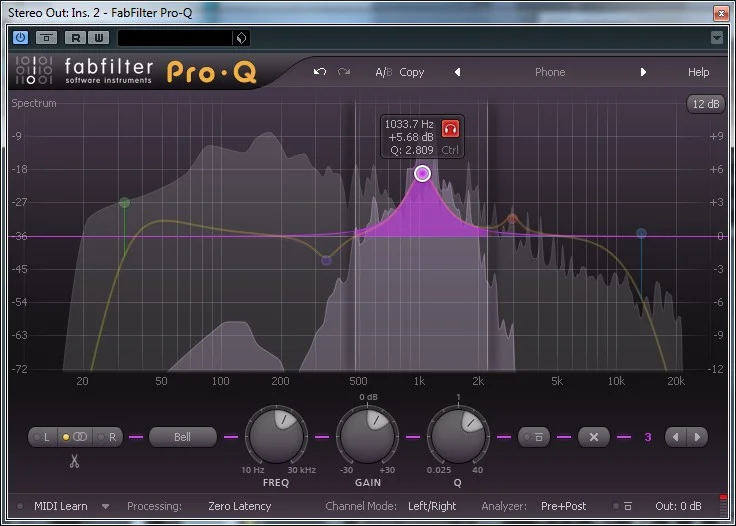Click the Copy button

(412, 72)
